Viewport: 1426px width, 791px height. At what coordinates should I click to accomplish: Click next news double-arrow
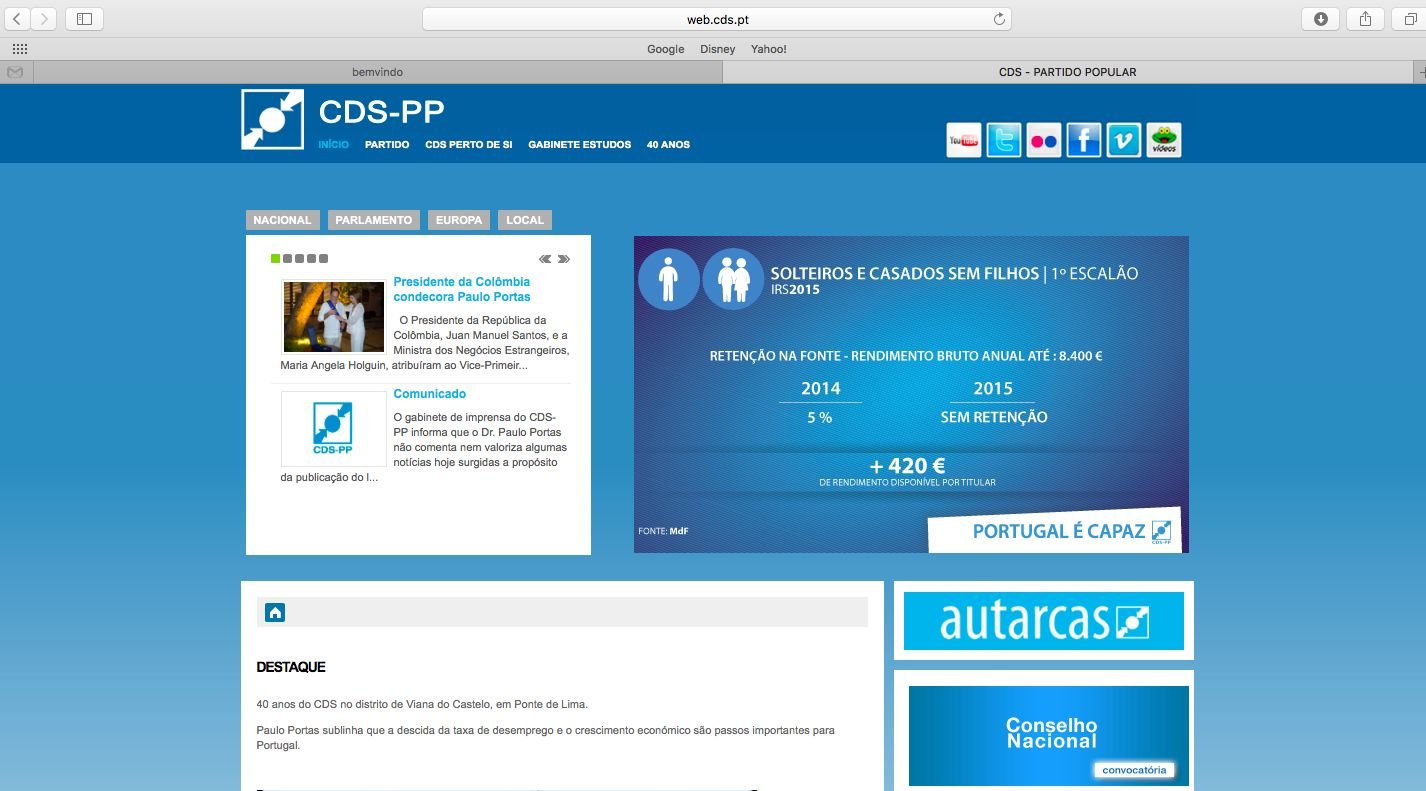(564, 259)
